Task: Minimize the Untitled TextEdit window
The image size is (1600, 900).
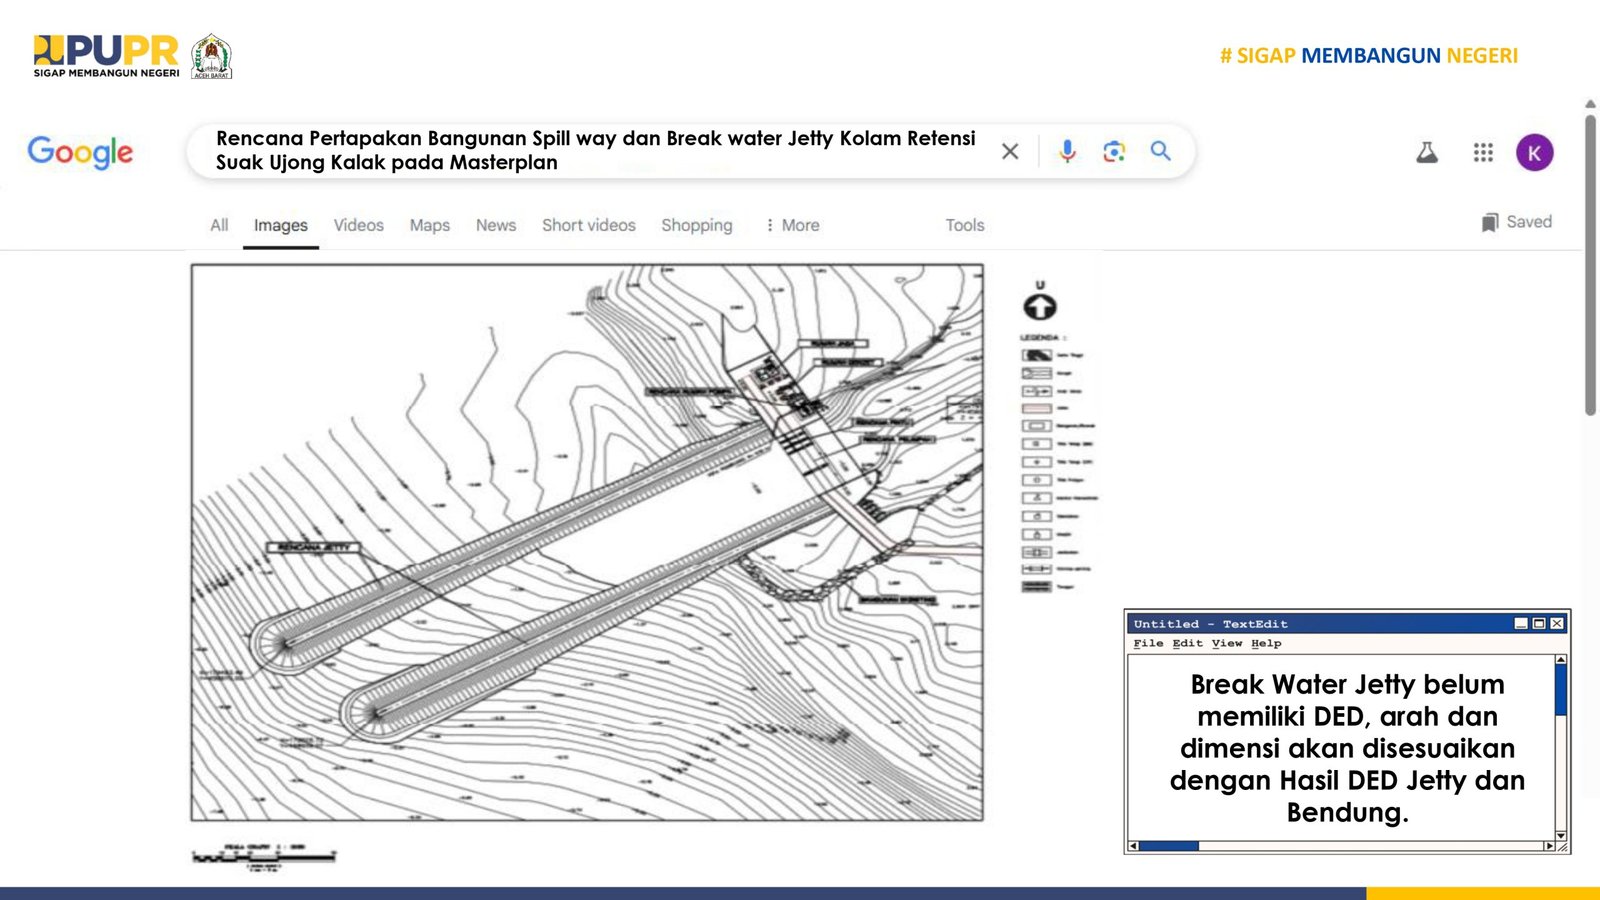Action: click(1521, 623)
